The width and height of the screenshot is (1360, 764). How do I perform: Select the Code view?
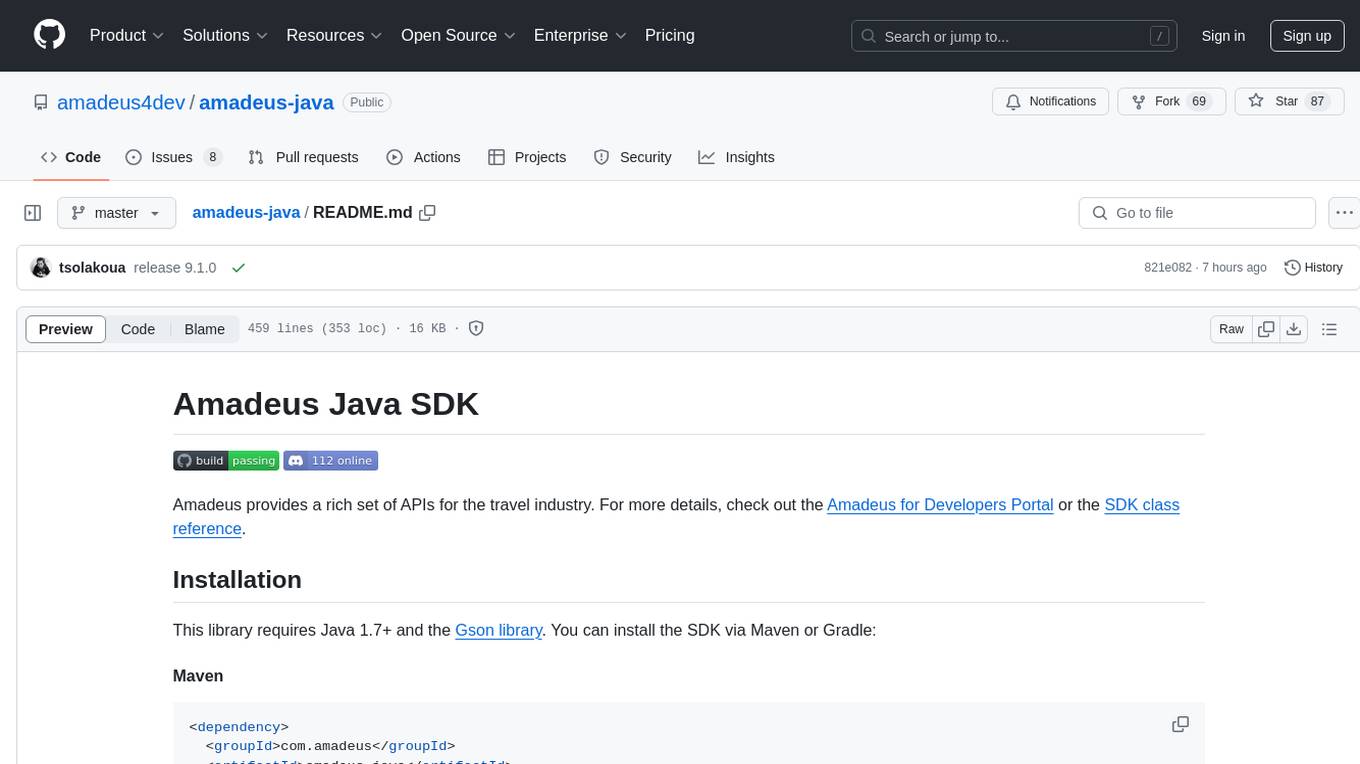[x=138, y=329]
